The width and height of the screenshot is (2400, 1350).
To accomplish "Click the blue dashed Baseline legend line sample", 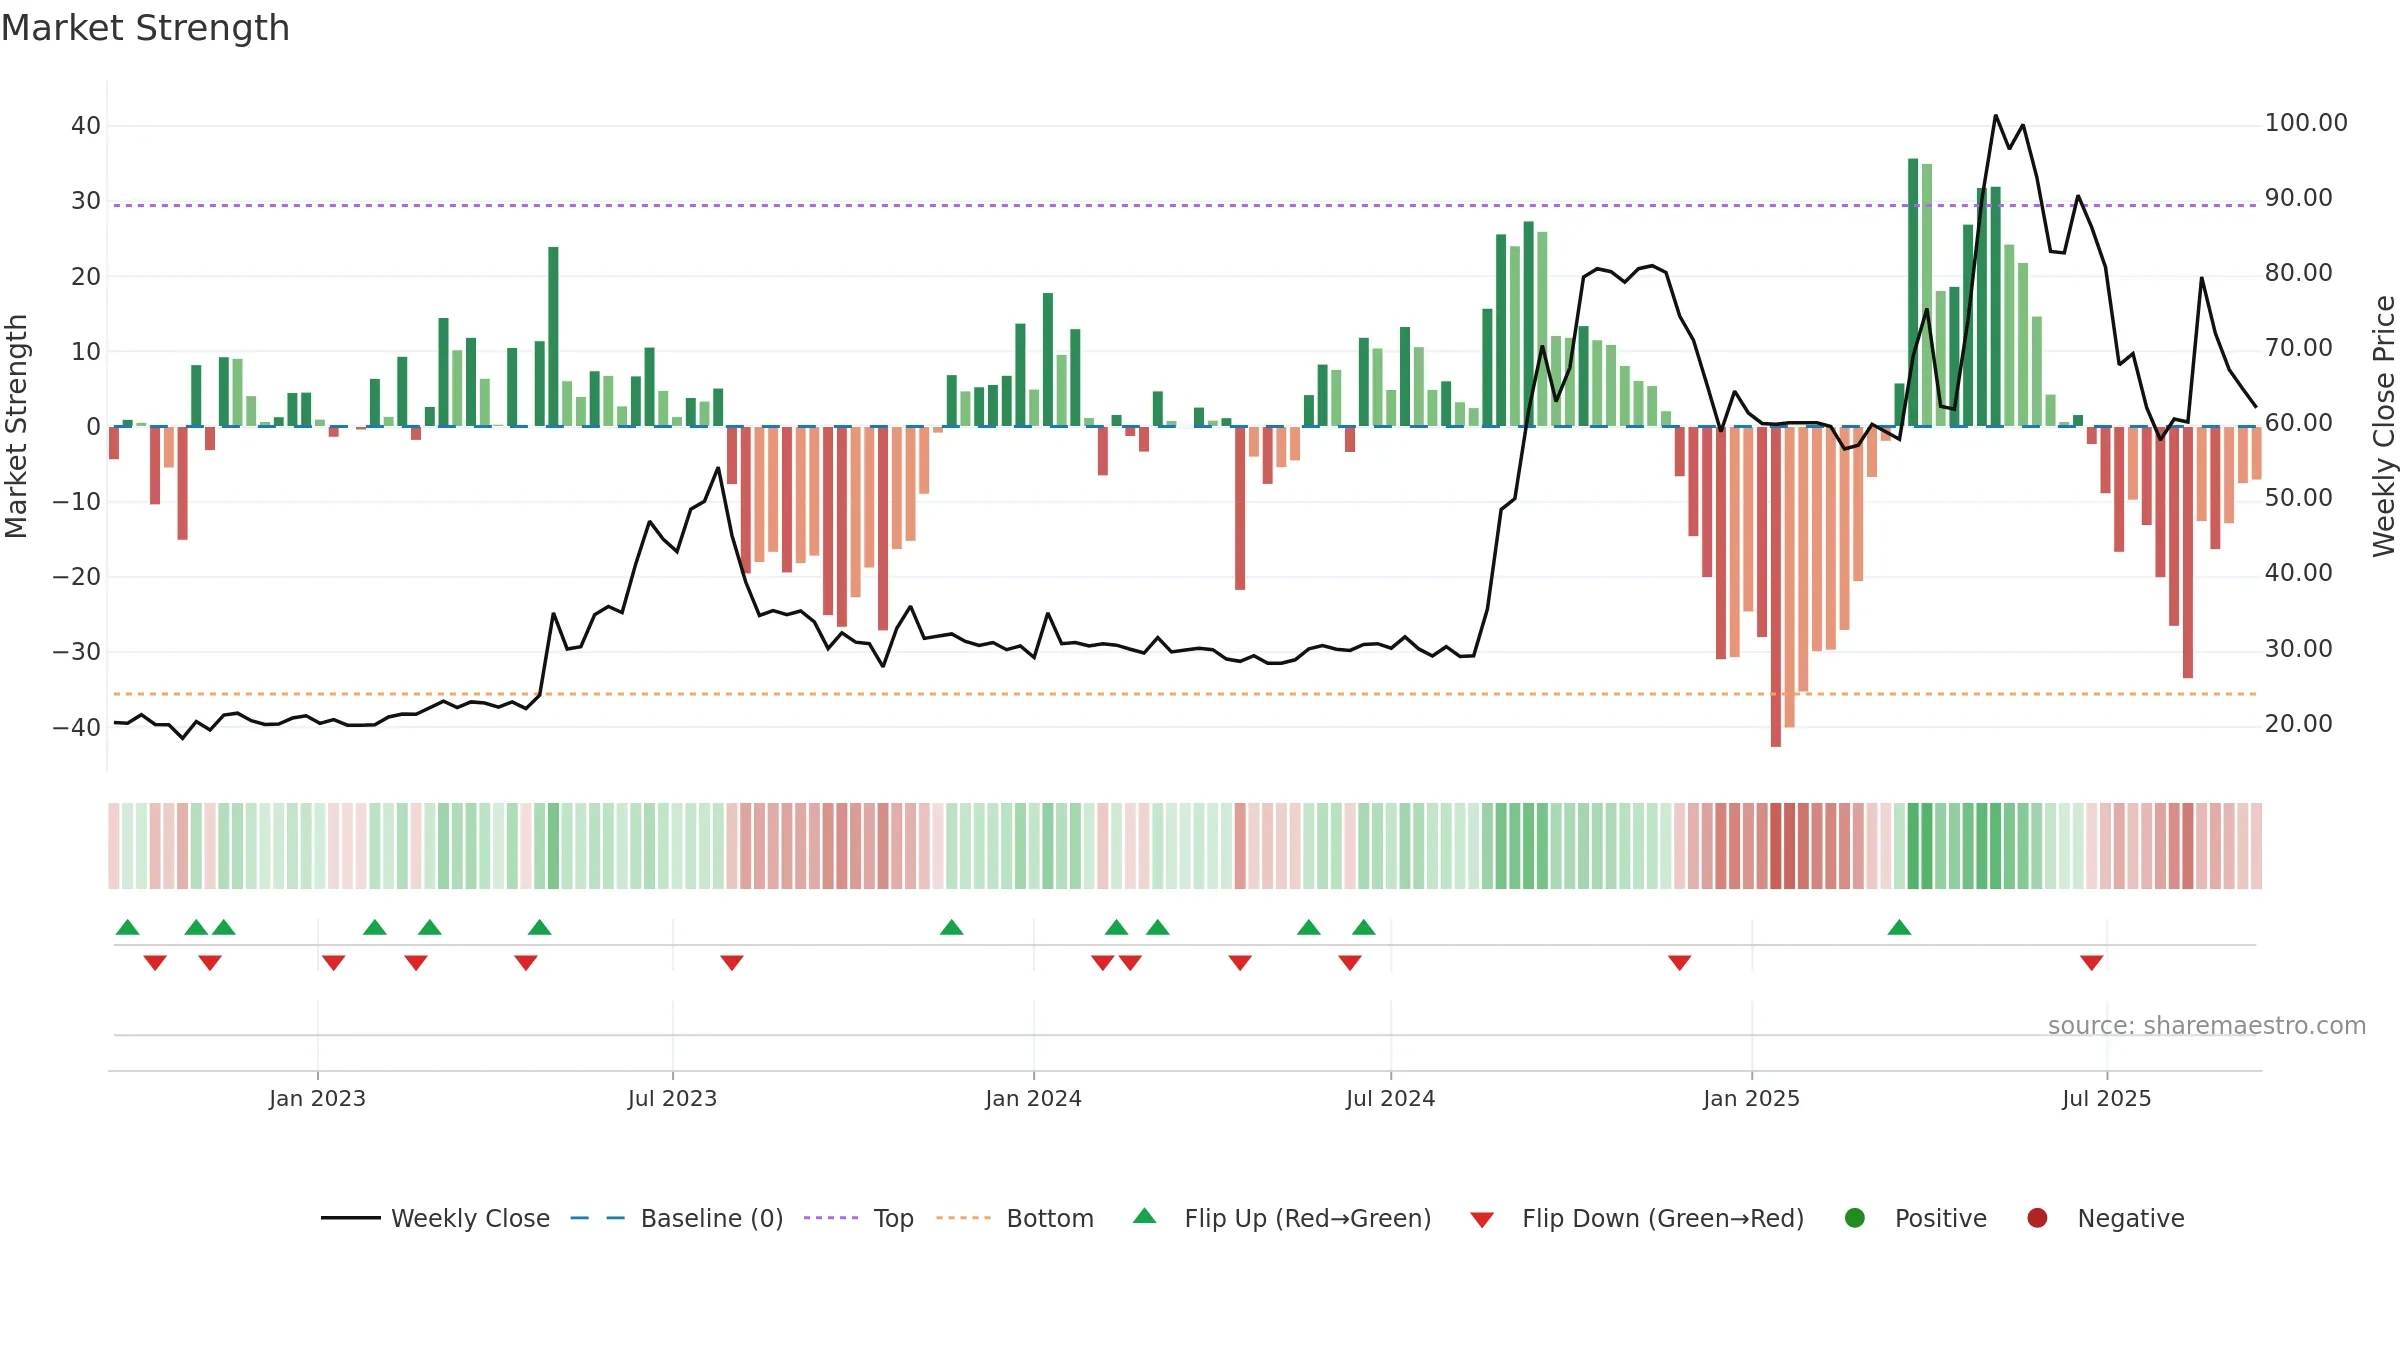I will 598,1218.
